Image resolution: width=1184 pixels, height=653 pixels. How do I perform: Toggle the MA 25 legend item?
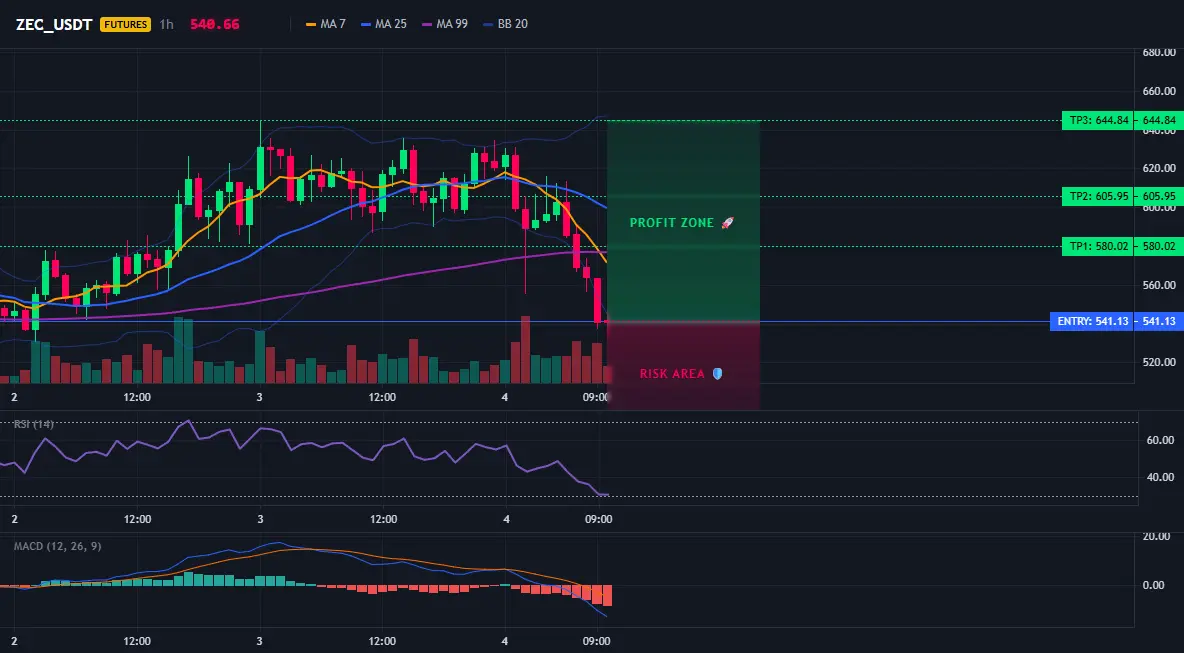click(384, 24)
